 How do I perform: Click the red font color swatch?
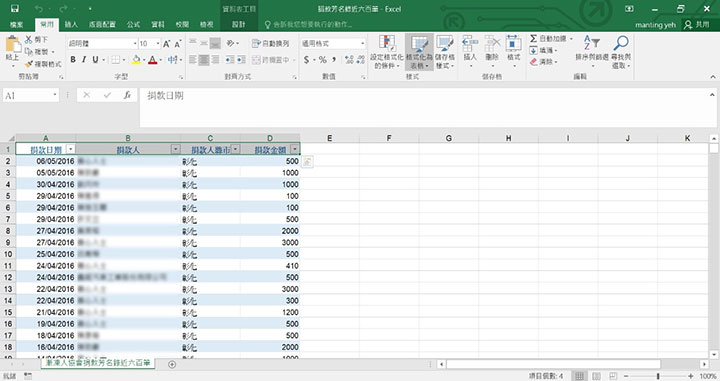[x=152, y=60]
